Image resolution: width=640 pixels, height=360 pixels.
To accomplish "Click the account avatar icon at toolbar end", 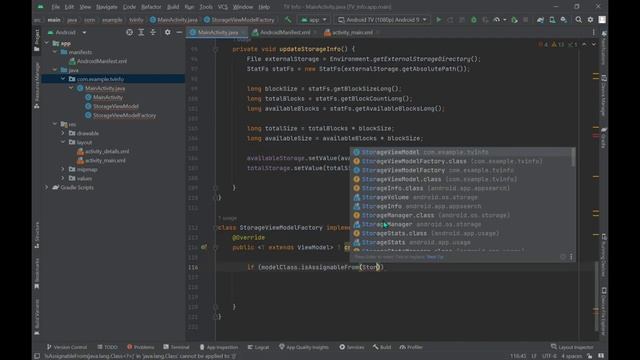I will pos(602,20).
